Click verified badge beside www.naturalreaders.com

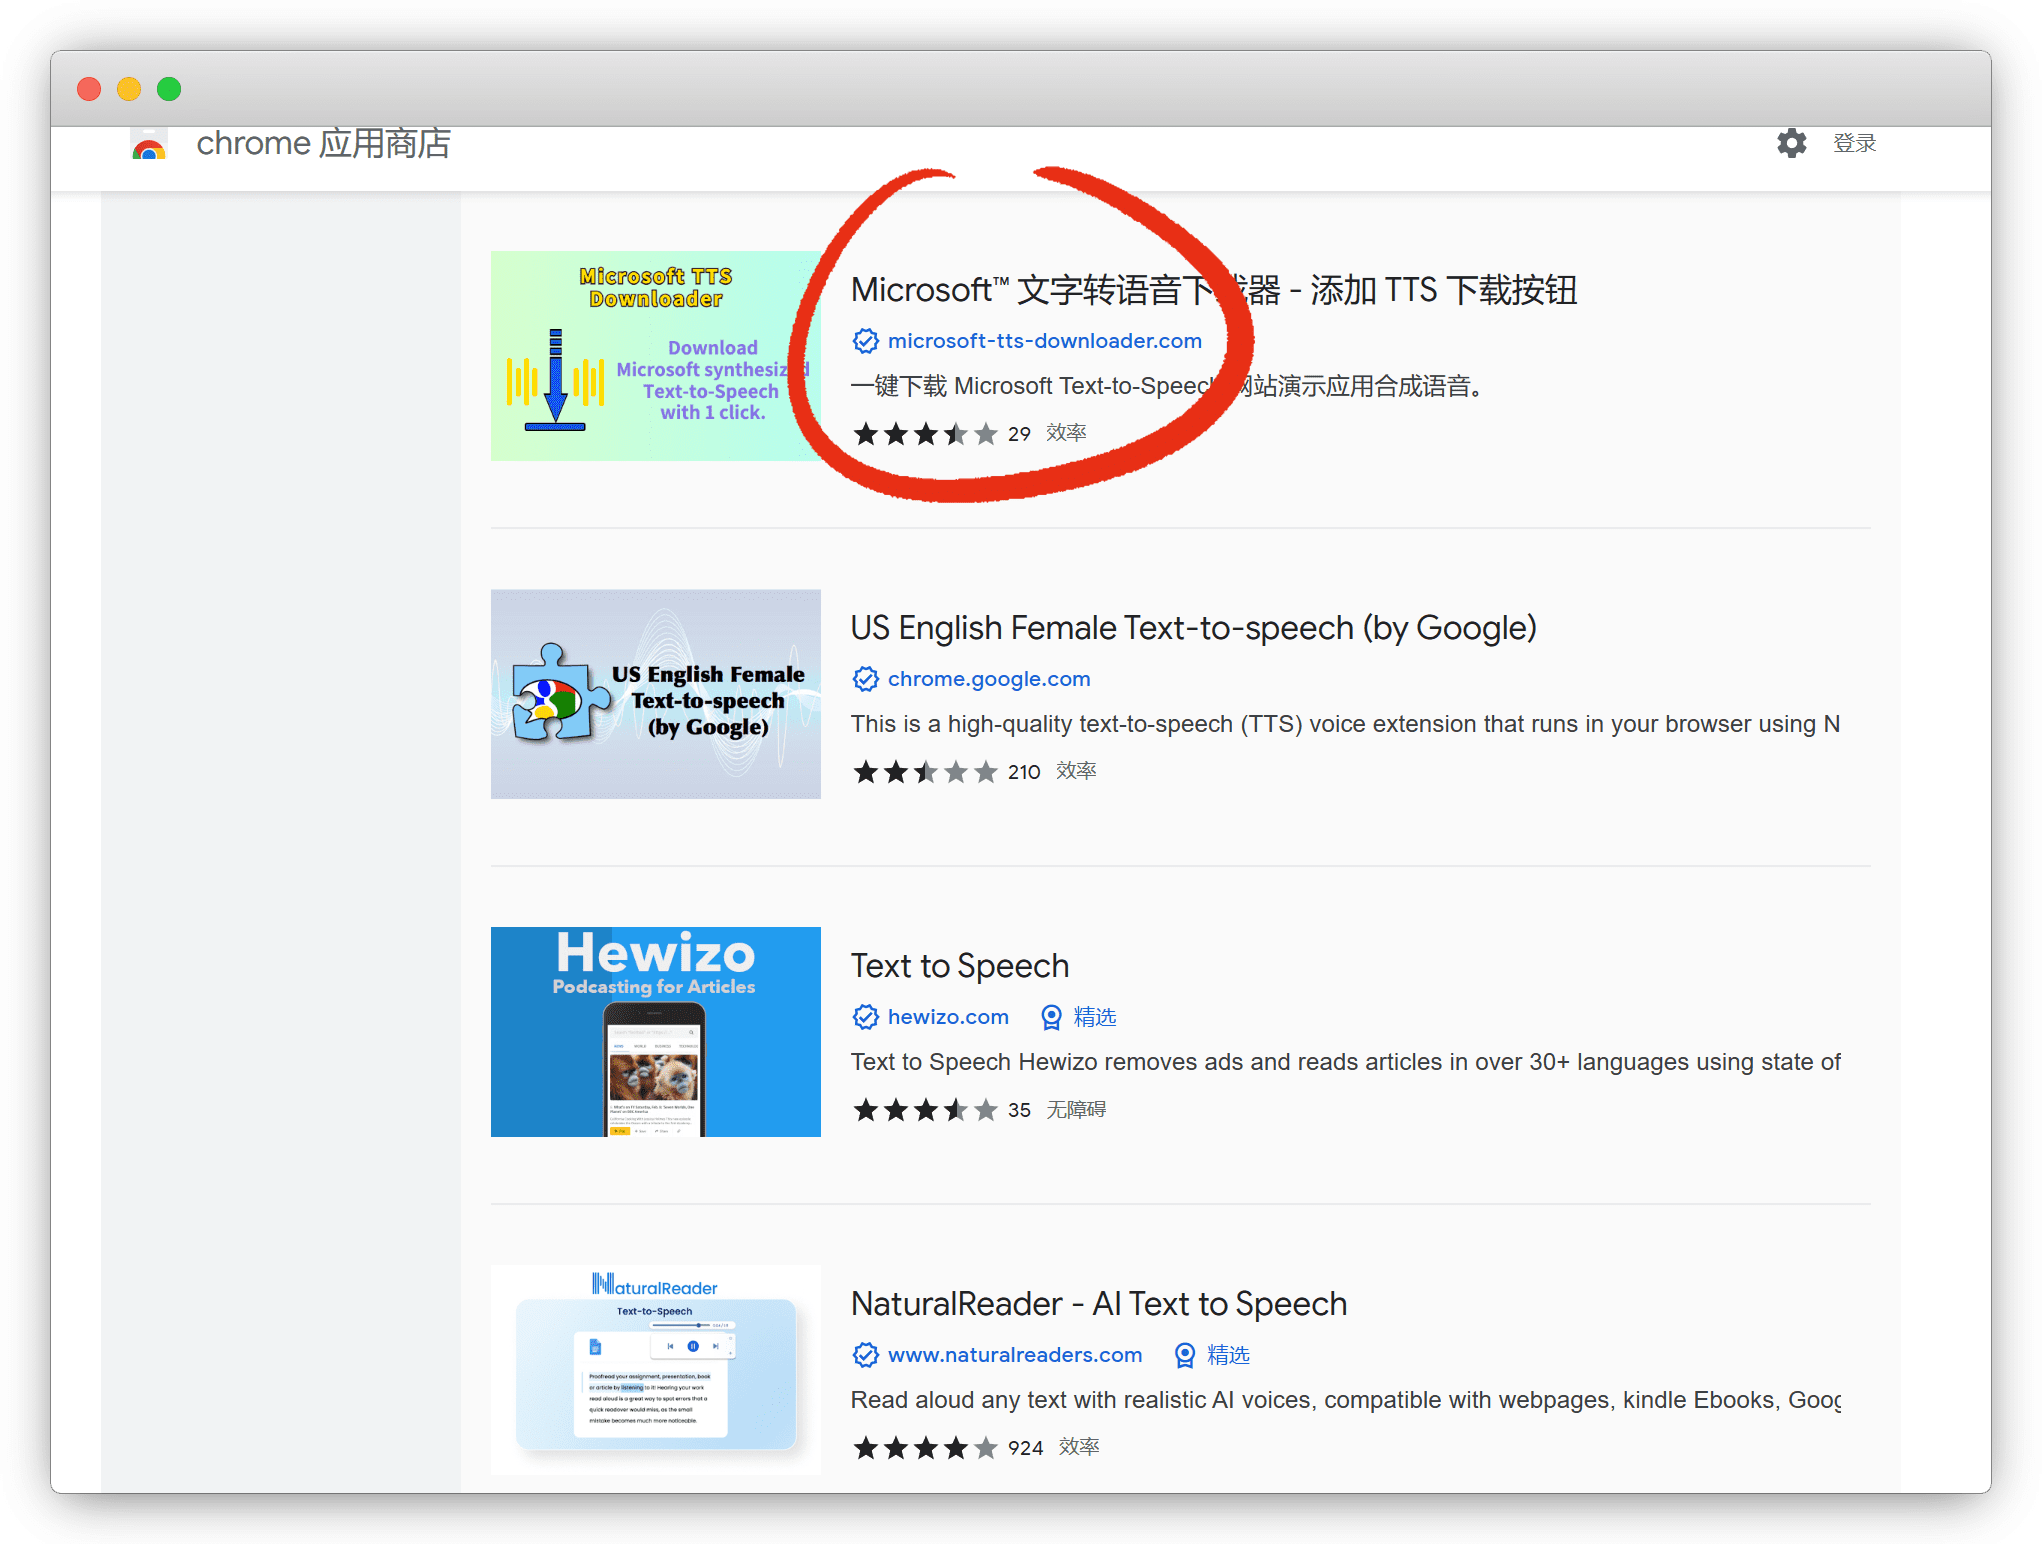pyautogui.click(x=865, y=1355)
